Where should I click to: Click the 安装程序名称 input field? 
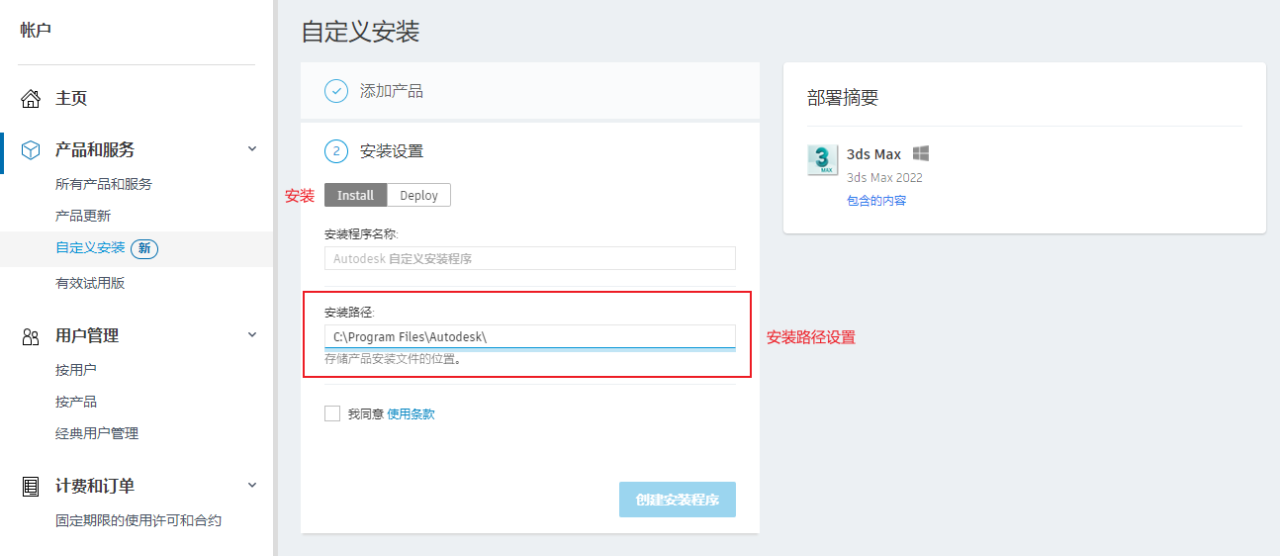point(530,258)
